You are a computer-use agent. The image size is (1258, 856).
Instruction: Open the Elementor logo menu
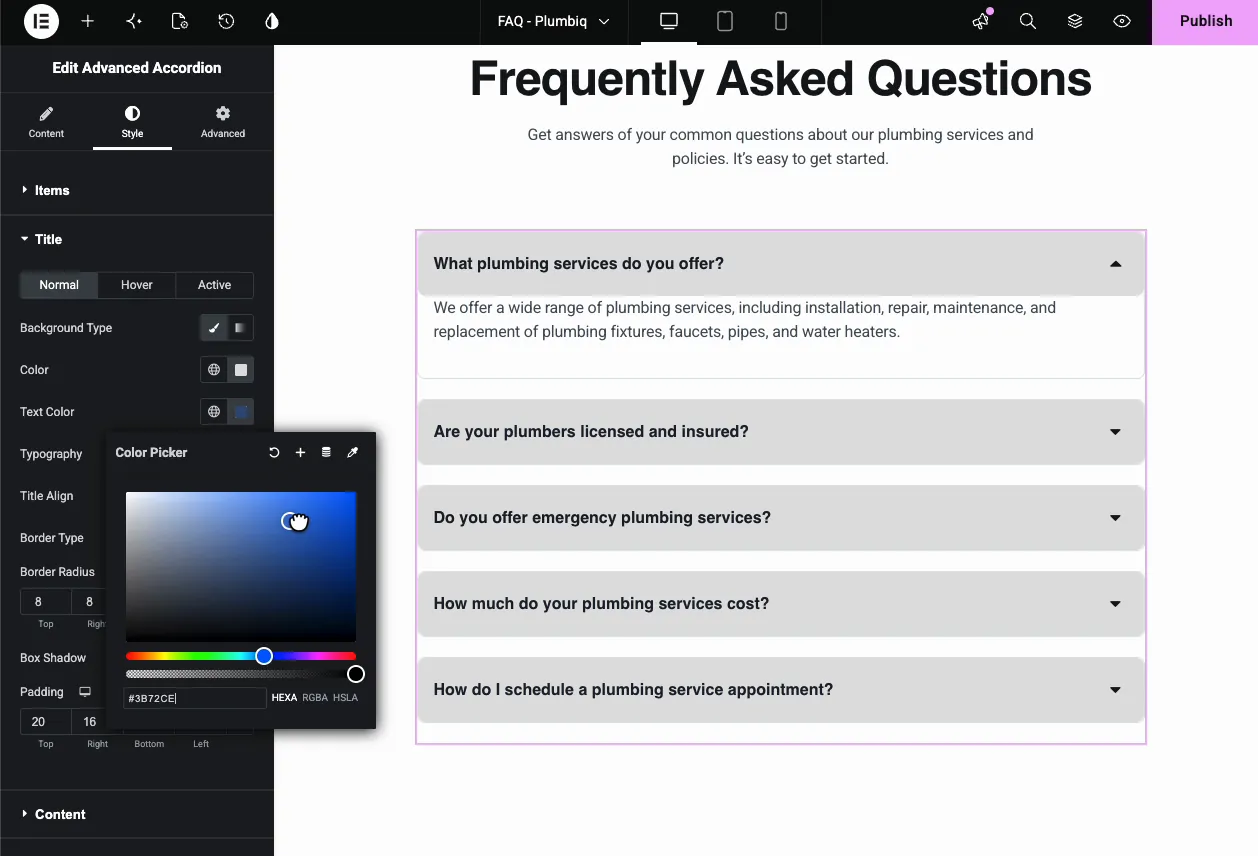pos(41,21)
